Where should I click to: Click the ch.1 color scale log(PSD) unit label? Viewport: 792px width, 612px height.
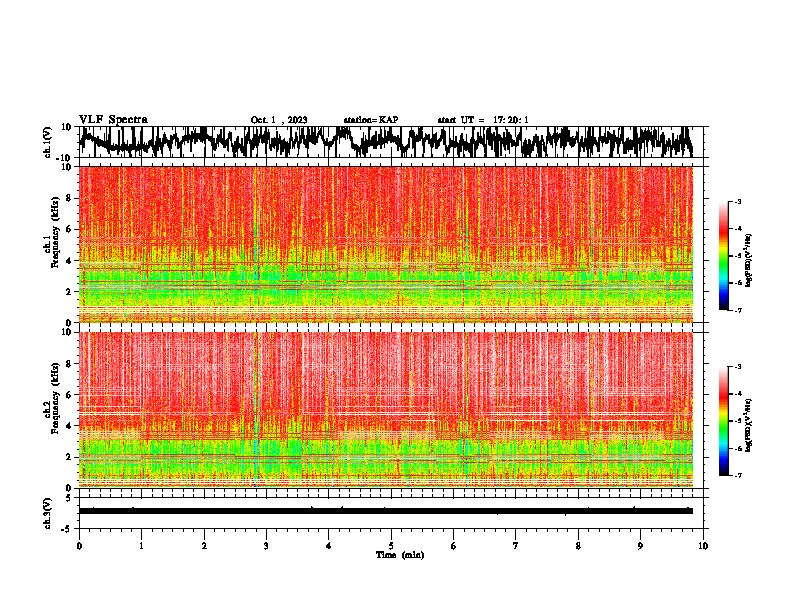(x=749, y=261)
